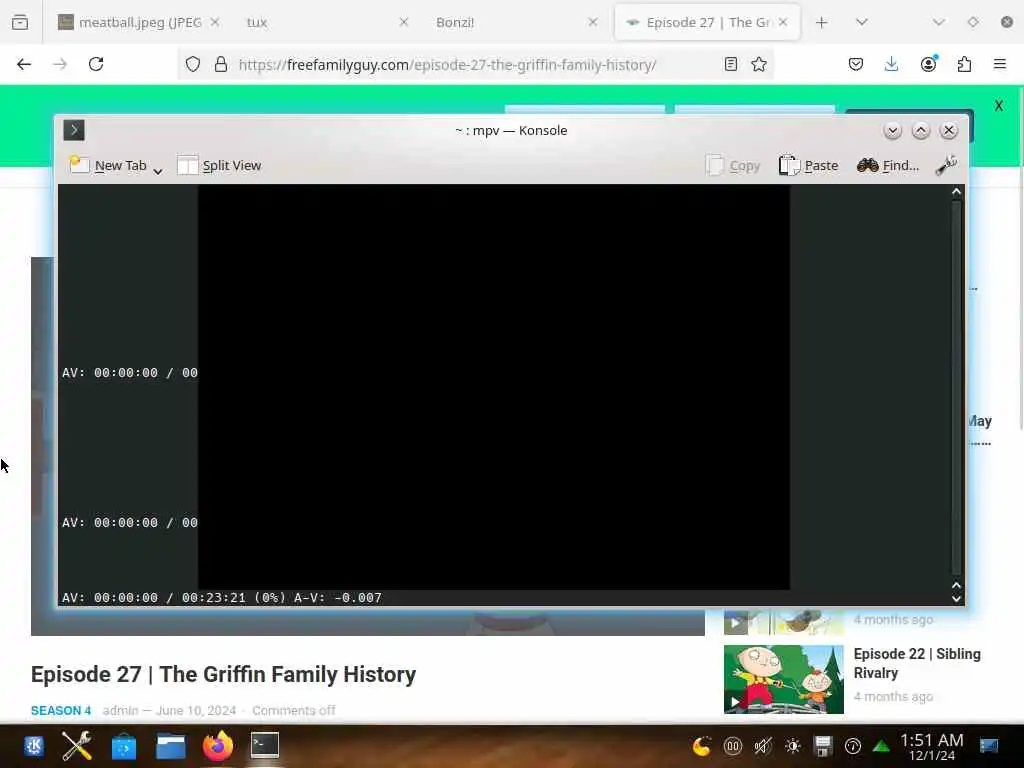Click Konsole scrollbar up arrow
The height and width of the screenshot is (768, 1024).
coord(956,191)
